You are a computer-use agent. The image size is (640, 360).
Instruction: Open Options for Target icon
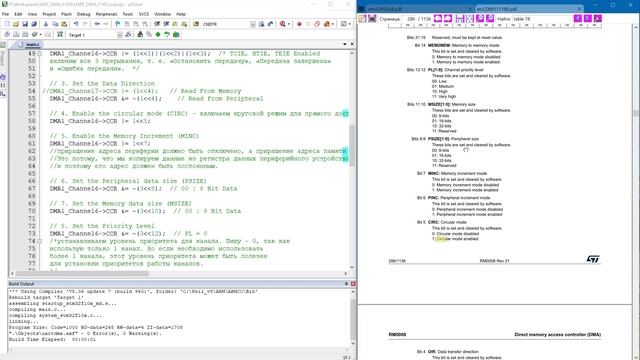click(128, 35)
